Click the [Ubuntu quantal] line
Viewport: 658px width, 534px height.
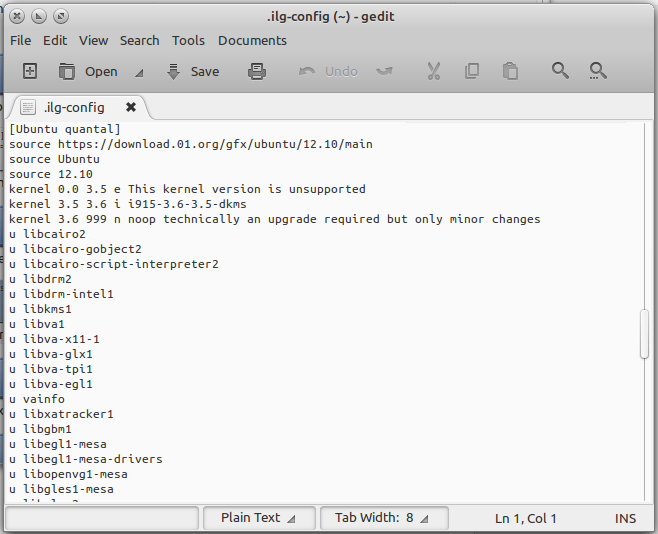click(65, 129)
